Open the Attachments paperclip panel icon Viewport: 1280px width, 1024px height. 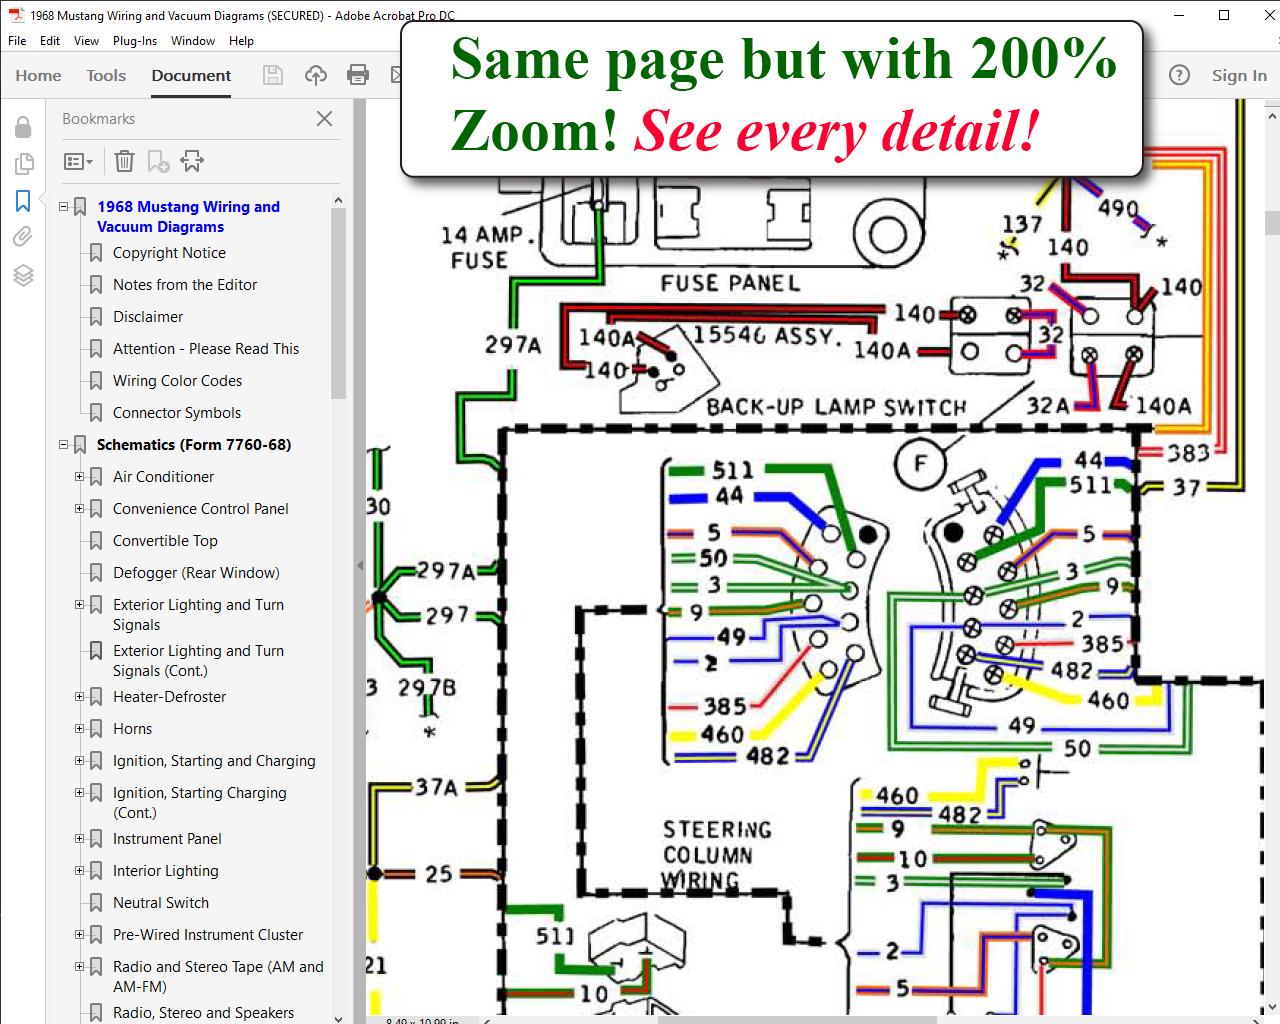23,236
